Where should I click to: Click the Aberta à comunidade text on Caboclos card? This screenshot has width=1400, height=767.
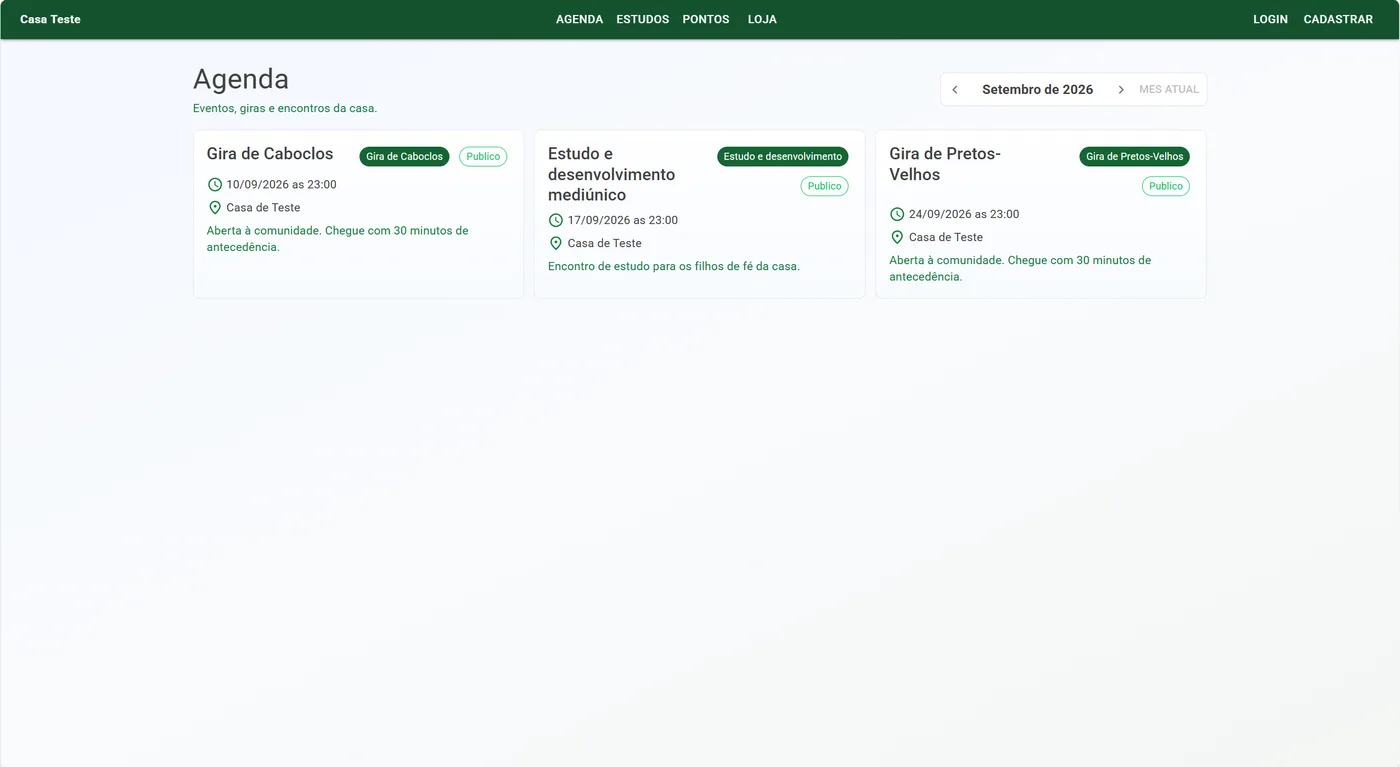tap(338, 239)
